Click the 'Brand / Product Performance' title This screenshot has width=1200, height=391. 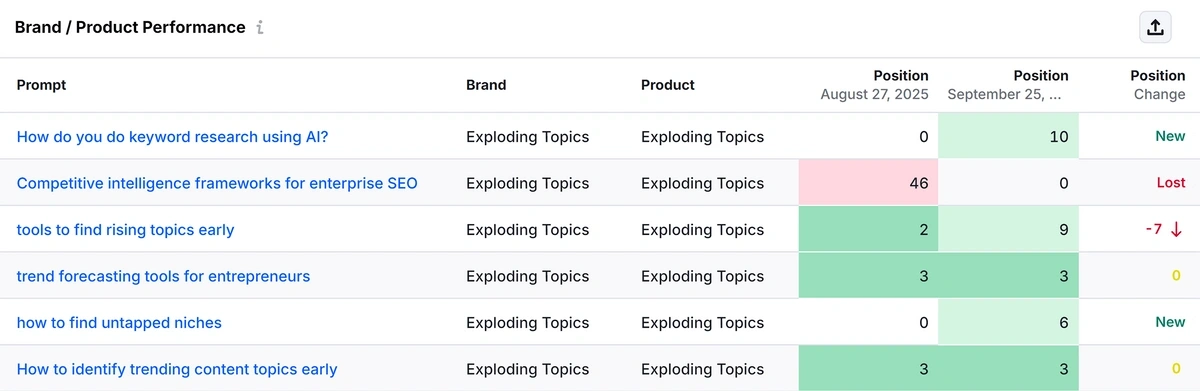(x=130, y=27)
